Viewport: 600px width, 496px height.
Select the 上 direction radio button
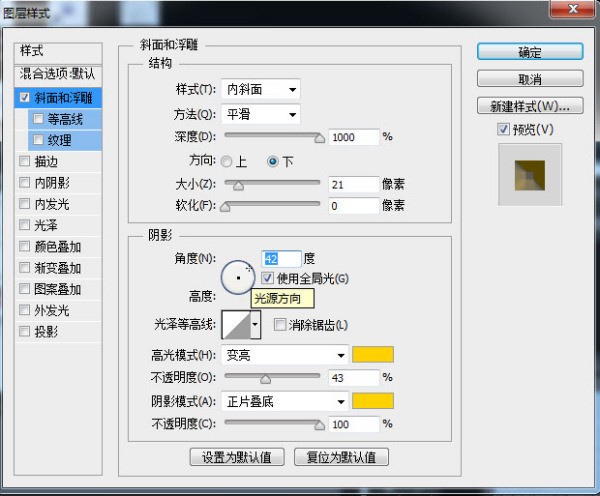227,161
